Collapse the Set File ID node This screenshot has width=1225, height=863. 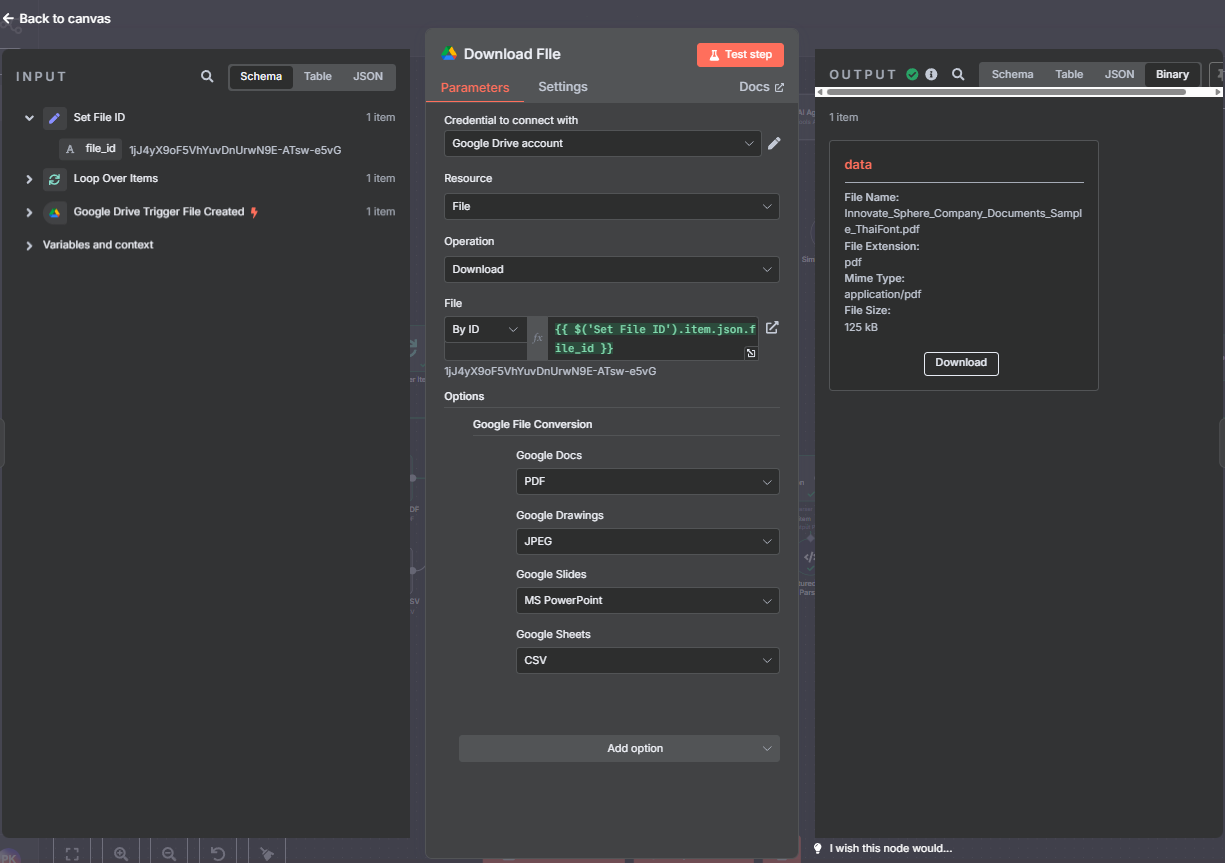29,118
